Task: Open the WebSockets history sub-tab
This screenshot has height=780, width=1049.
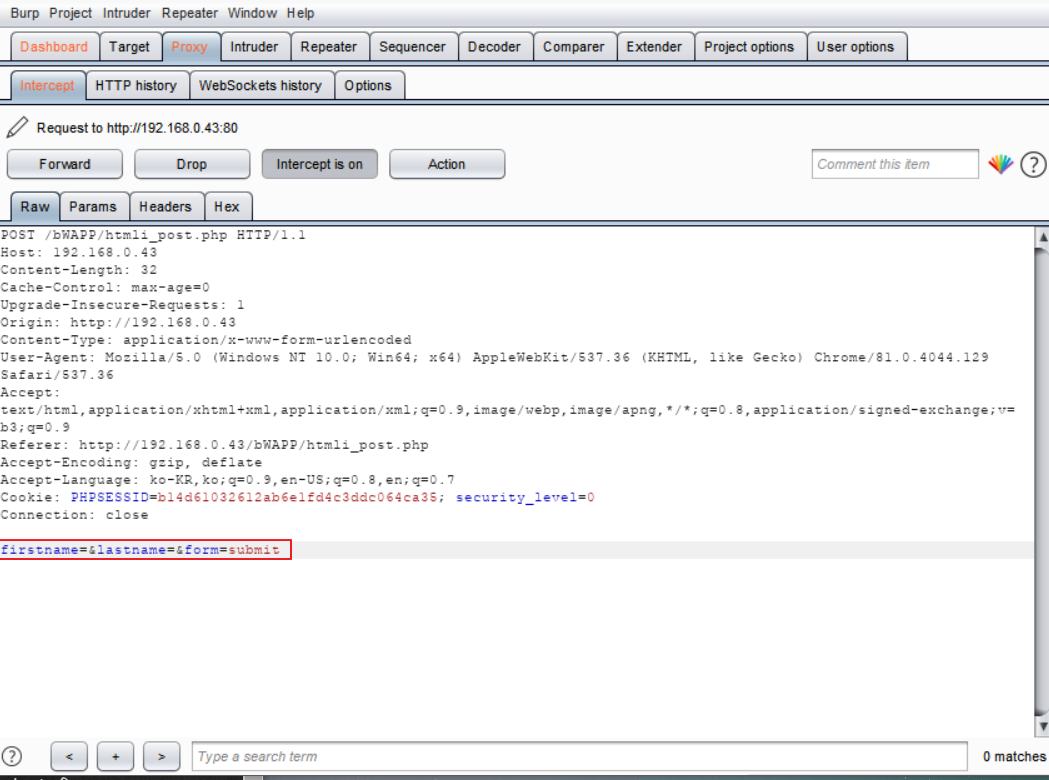Action: point(260,86)
